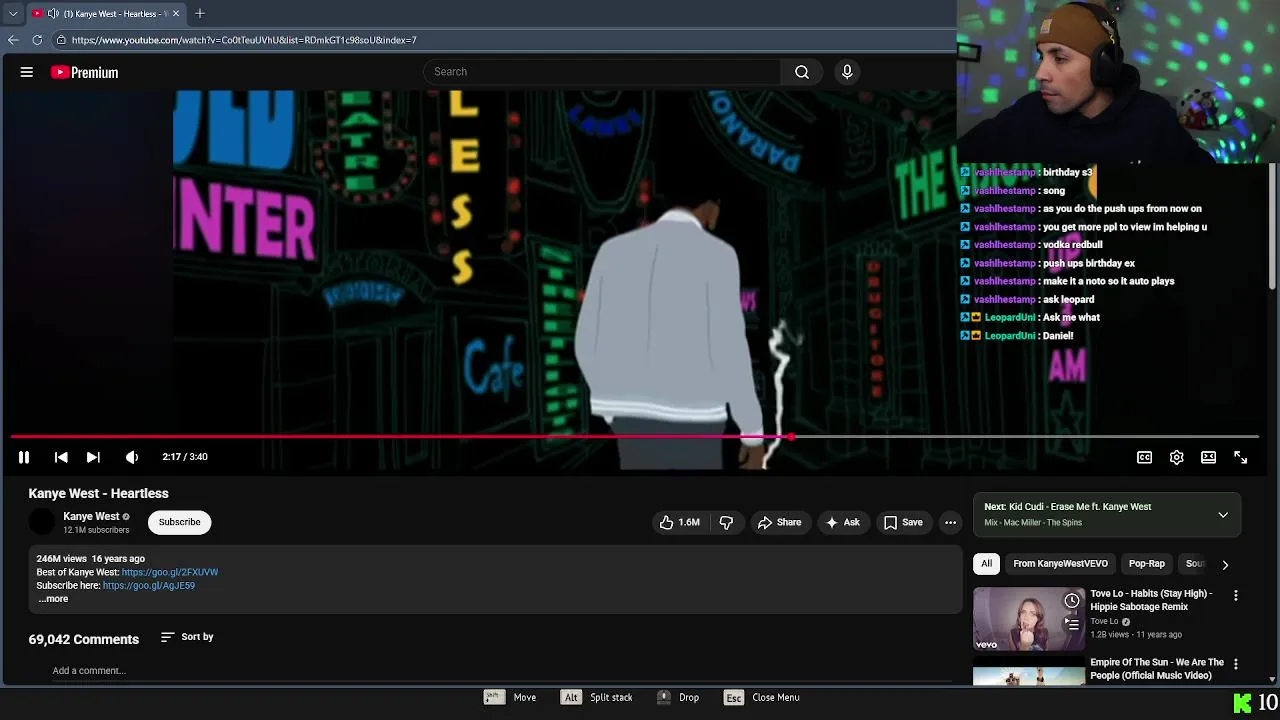Go to YouTube Premium home logo
Viewport: 1280px width, 720px height.
85,72
